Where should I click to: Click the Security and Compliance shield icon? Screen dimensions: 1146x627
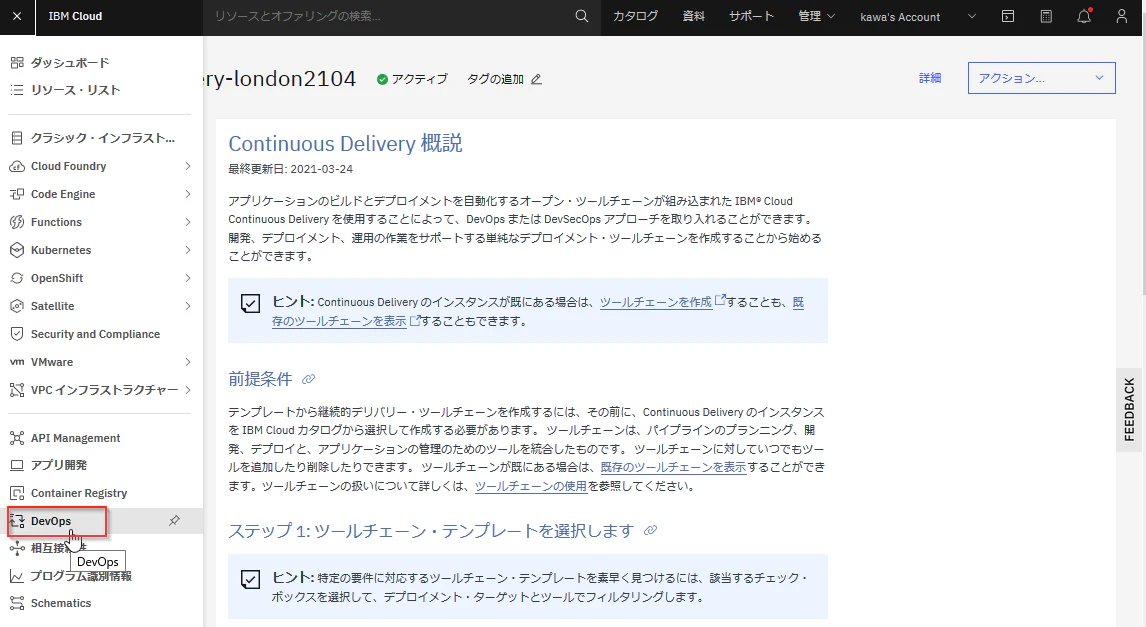[17, 334]
